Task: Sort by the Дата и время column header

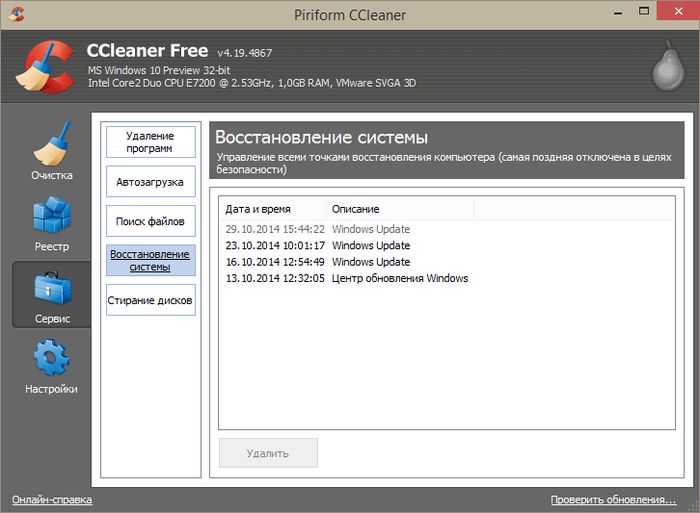Action: click(273, 209)
